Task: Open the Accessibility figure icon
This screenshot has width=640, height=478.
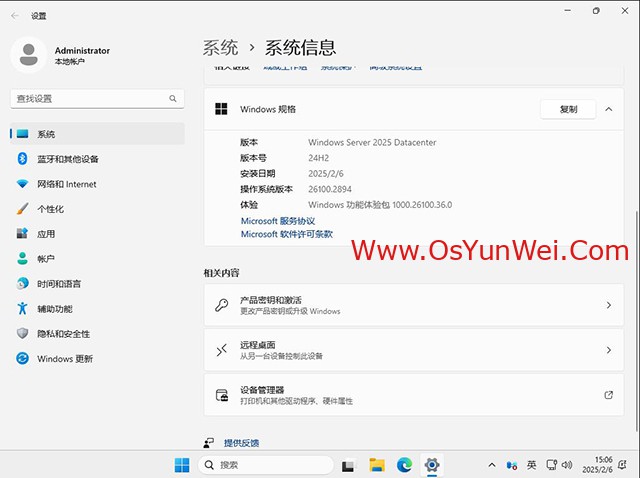Action: coord(22,309)
